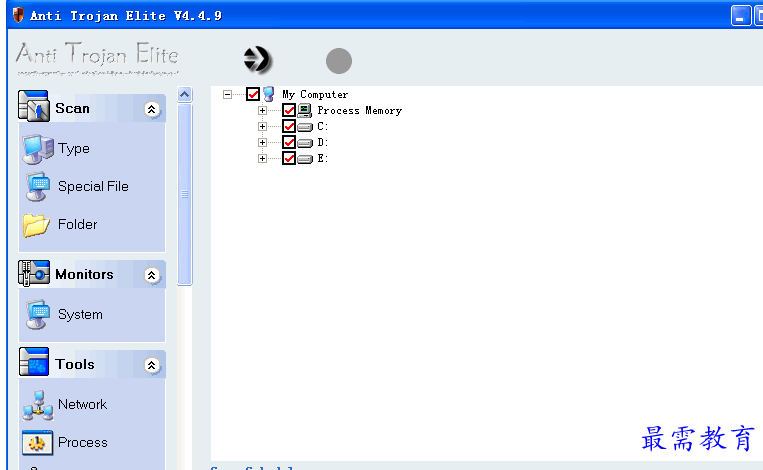The height and width of the screenshot is (470, 763).
Task: Uncheck the Process Memory checkbox
Action: 289,110
